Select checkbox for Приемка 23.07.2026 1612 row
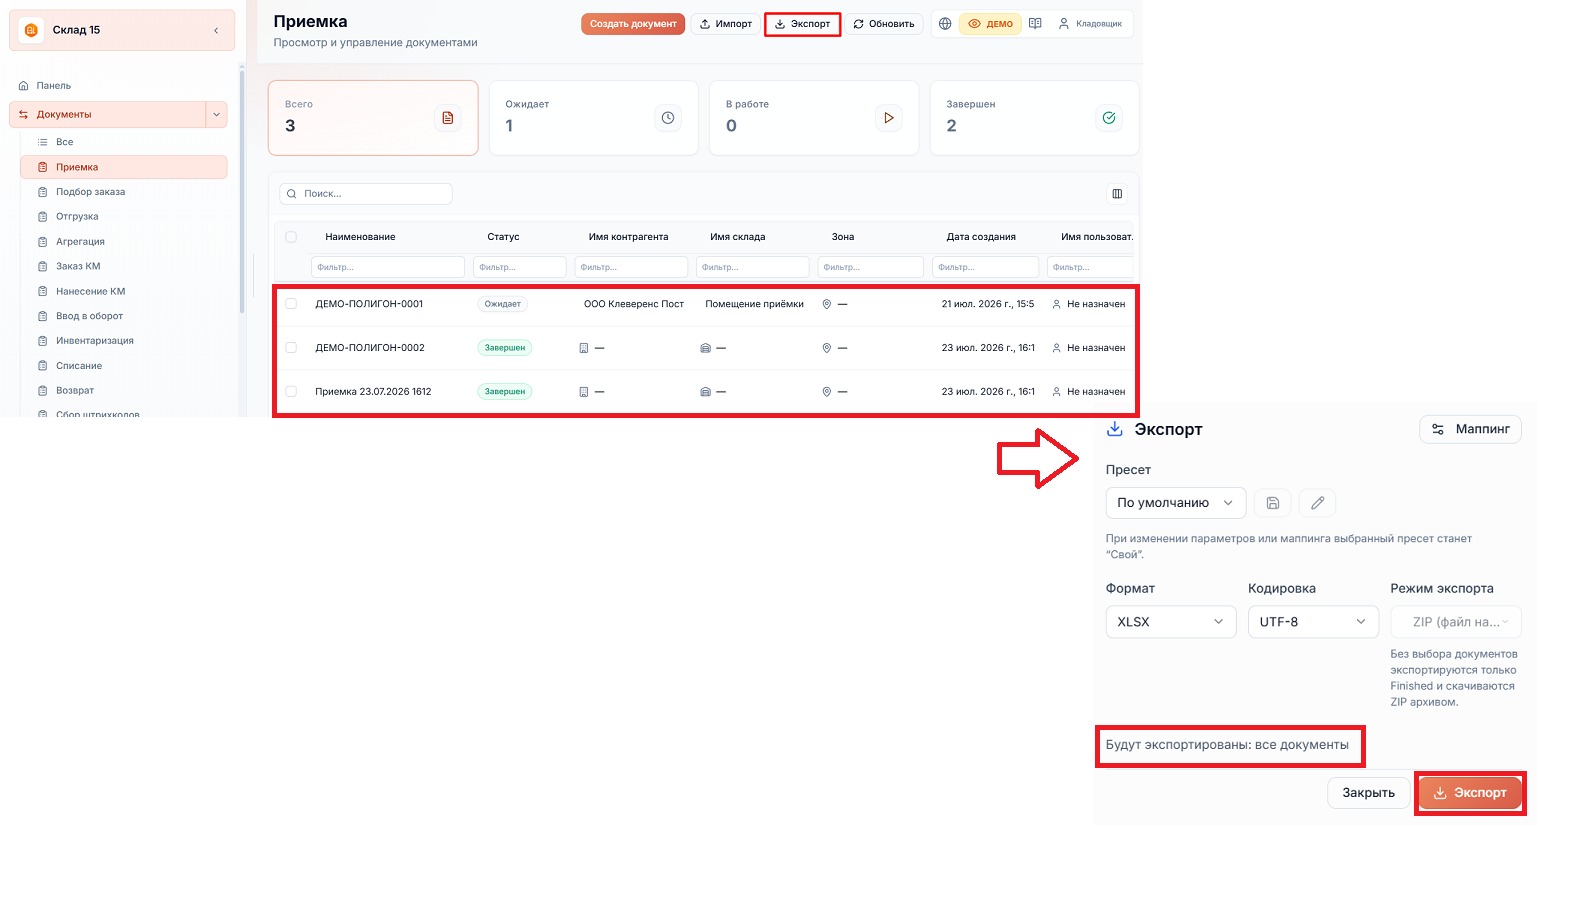Viewport: 1596px width, 903px height. point(291,392)
